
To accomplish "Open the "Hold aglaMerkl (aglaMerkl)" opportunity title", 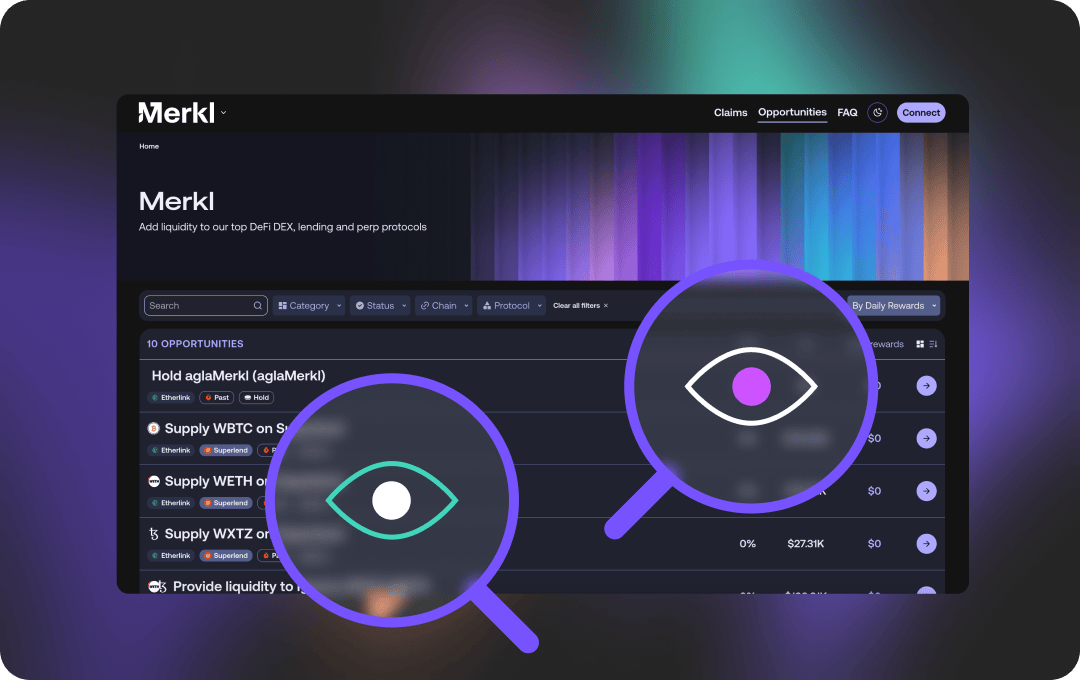I will pos(238,376).
